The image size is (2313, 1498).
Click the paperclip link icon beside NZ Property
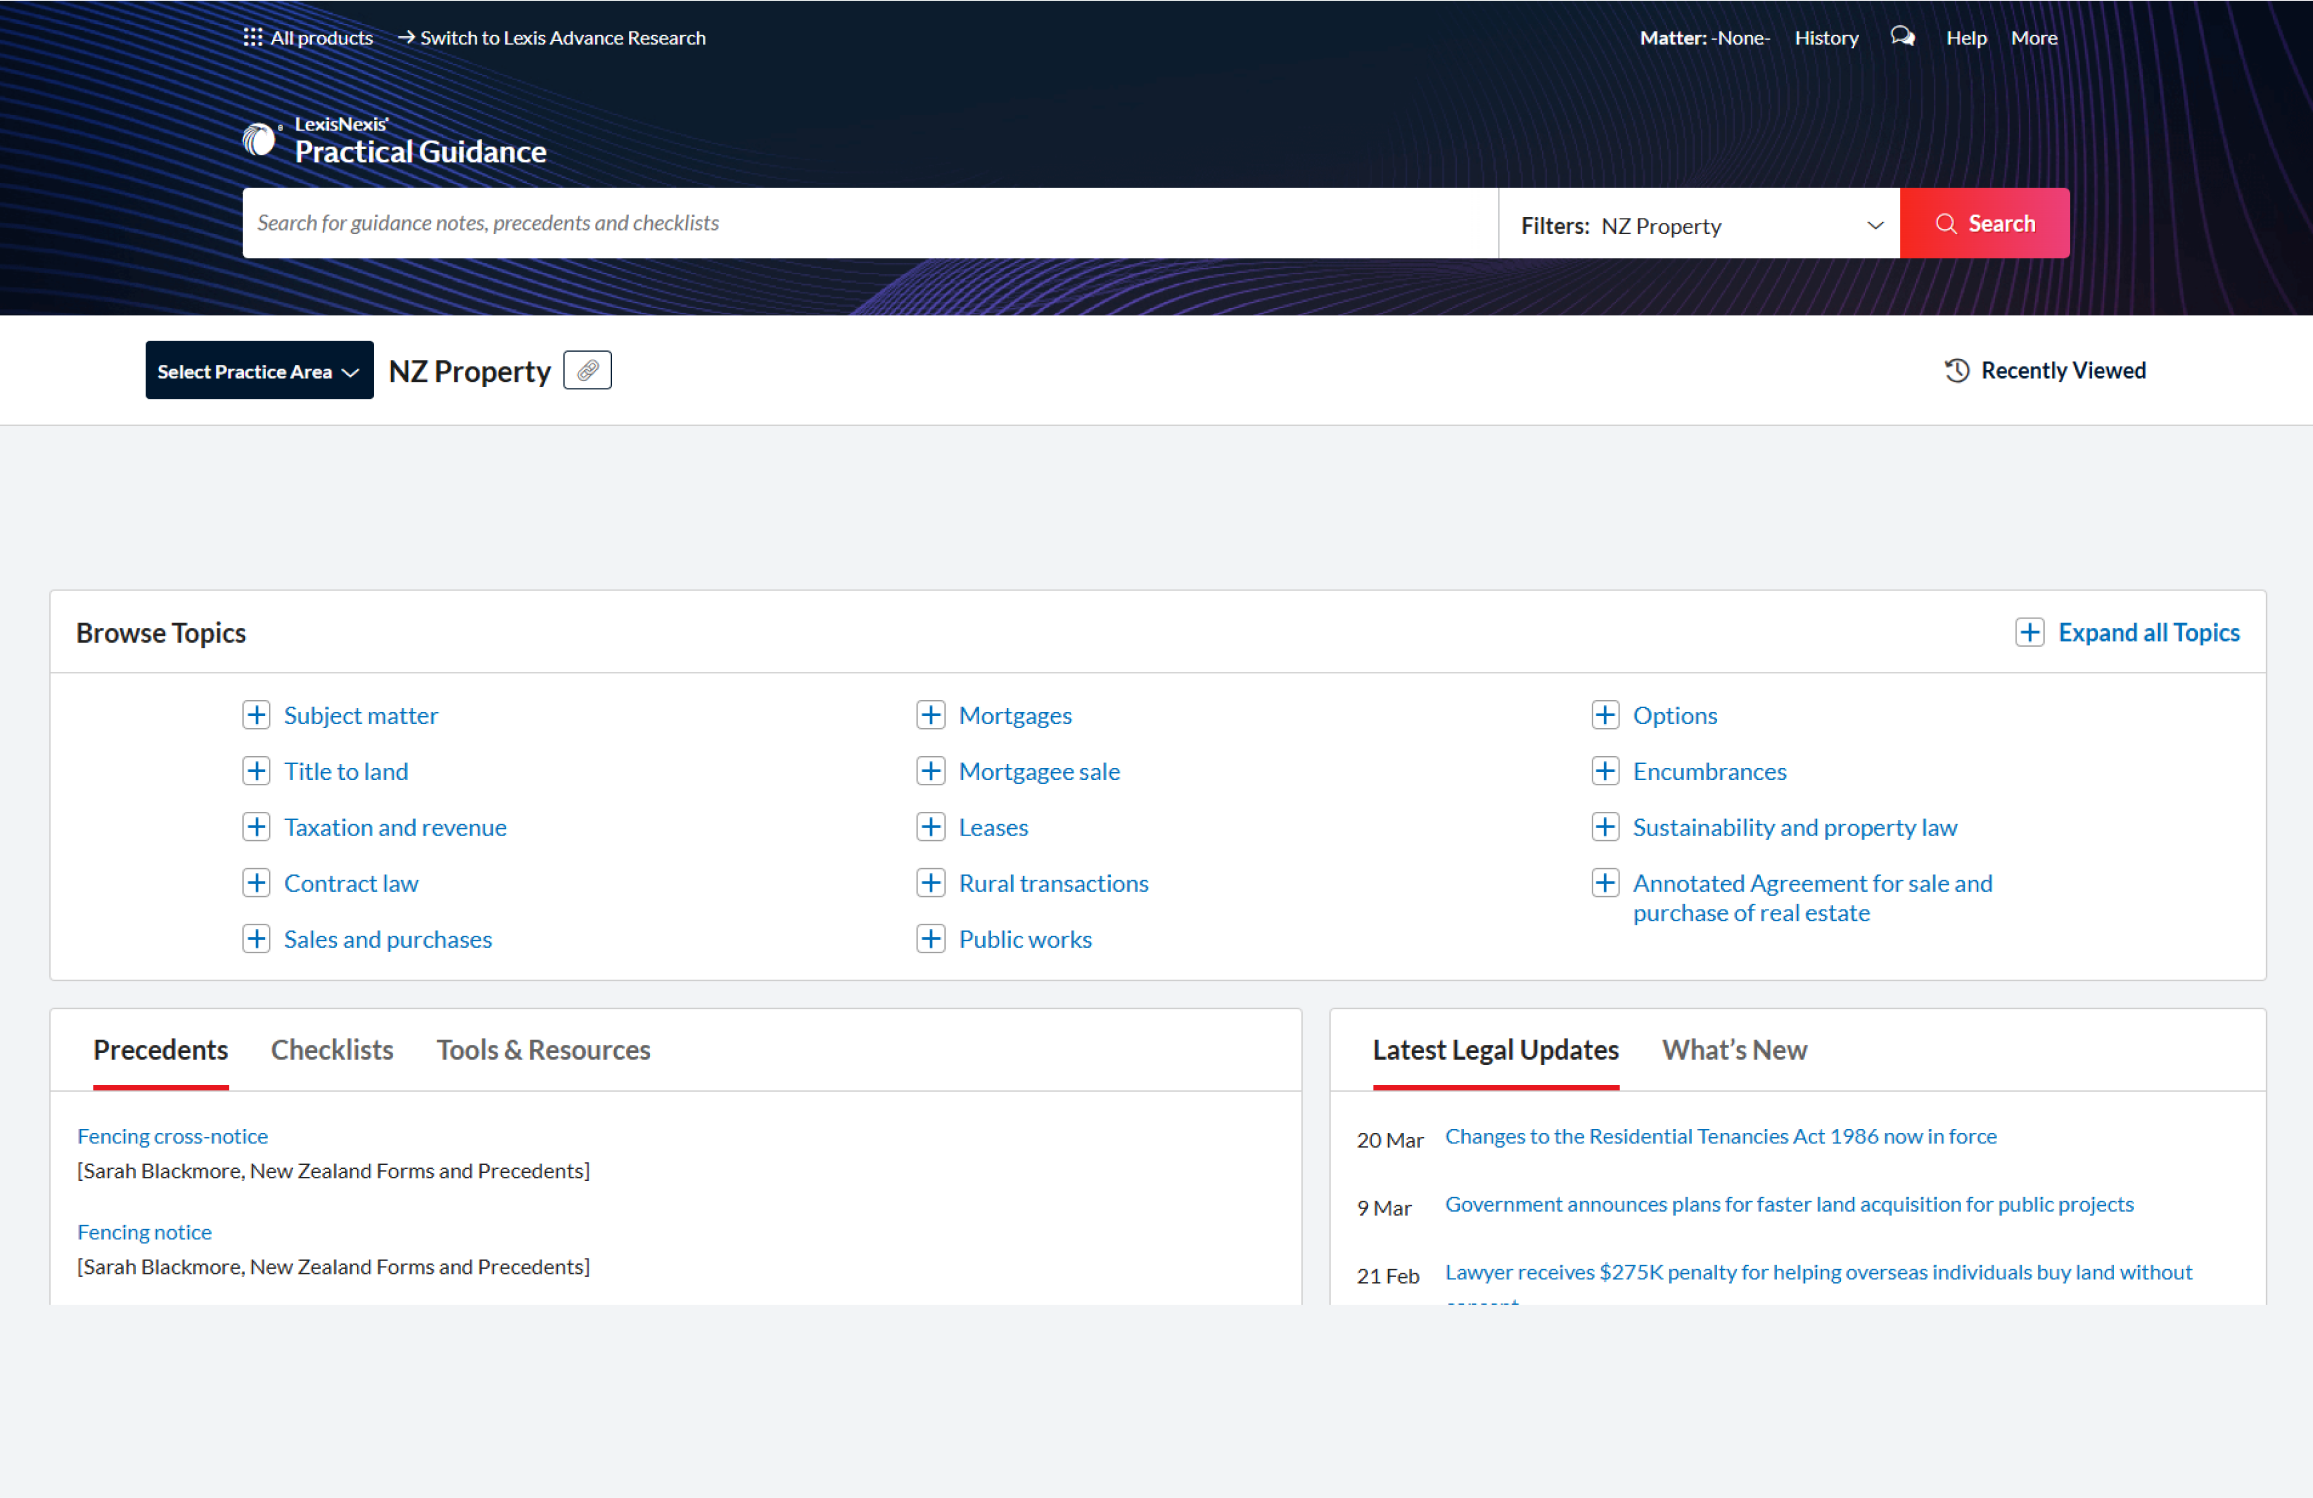tap(587, 370)
